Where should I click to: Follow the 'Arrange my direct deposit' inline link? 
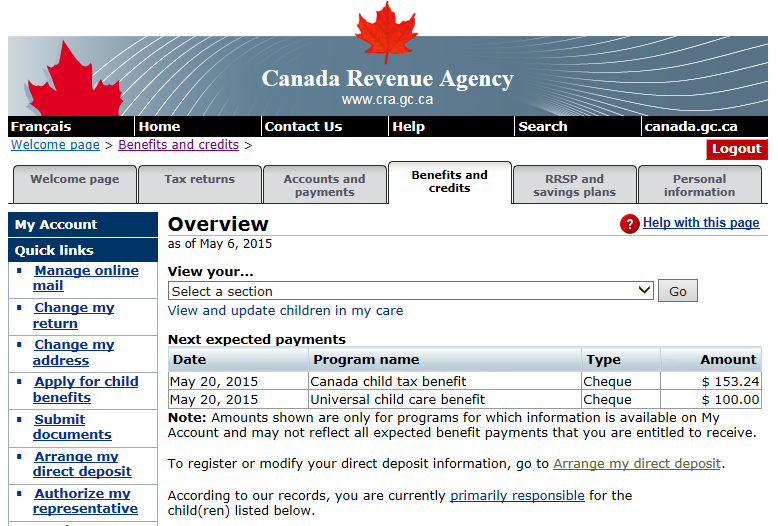coord(636,464)
